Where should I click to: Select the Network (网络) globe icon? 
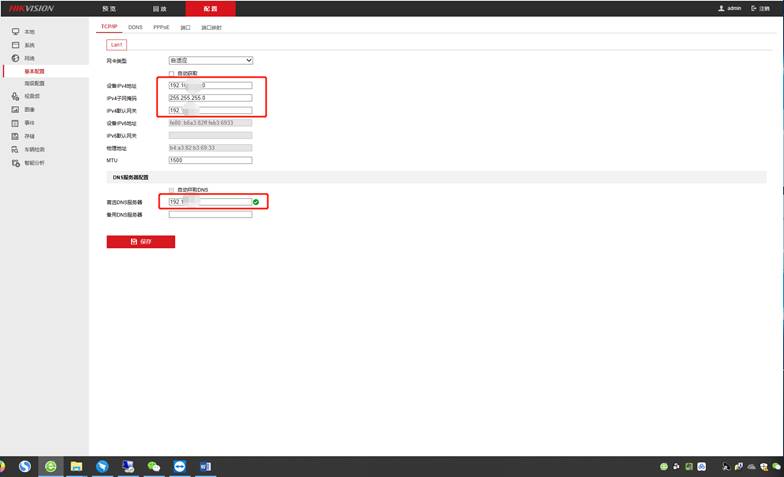click(15, 58)
